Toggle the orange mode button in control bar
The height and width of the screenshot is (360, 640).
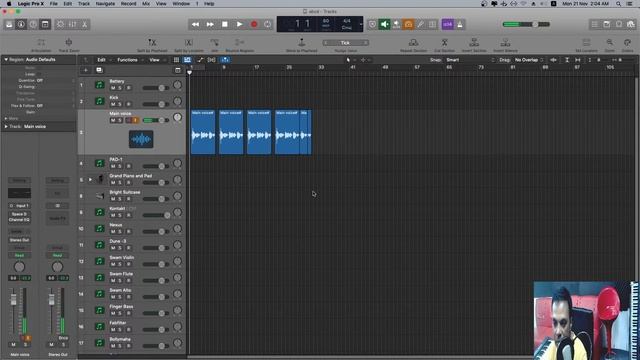[x=408, y=24]
